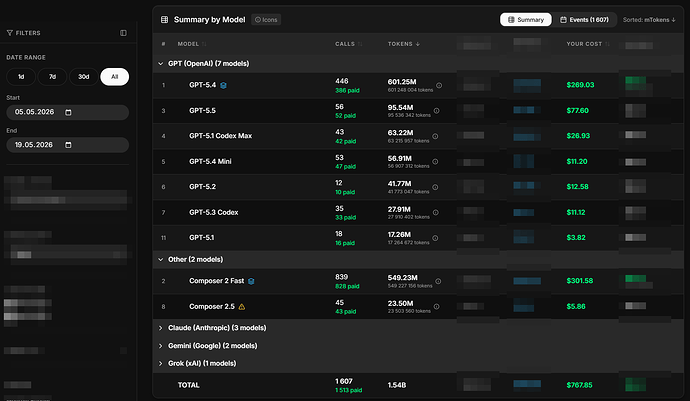Select the GPT-5.4 model name
The image size is (690, 401).
202,85
